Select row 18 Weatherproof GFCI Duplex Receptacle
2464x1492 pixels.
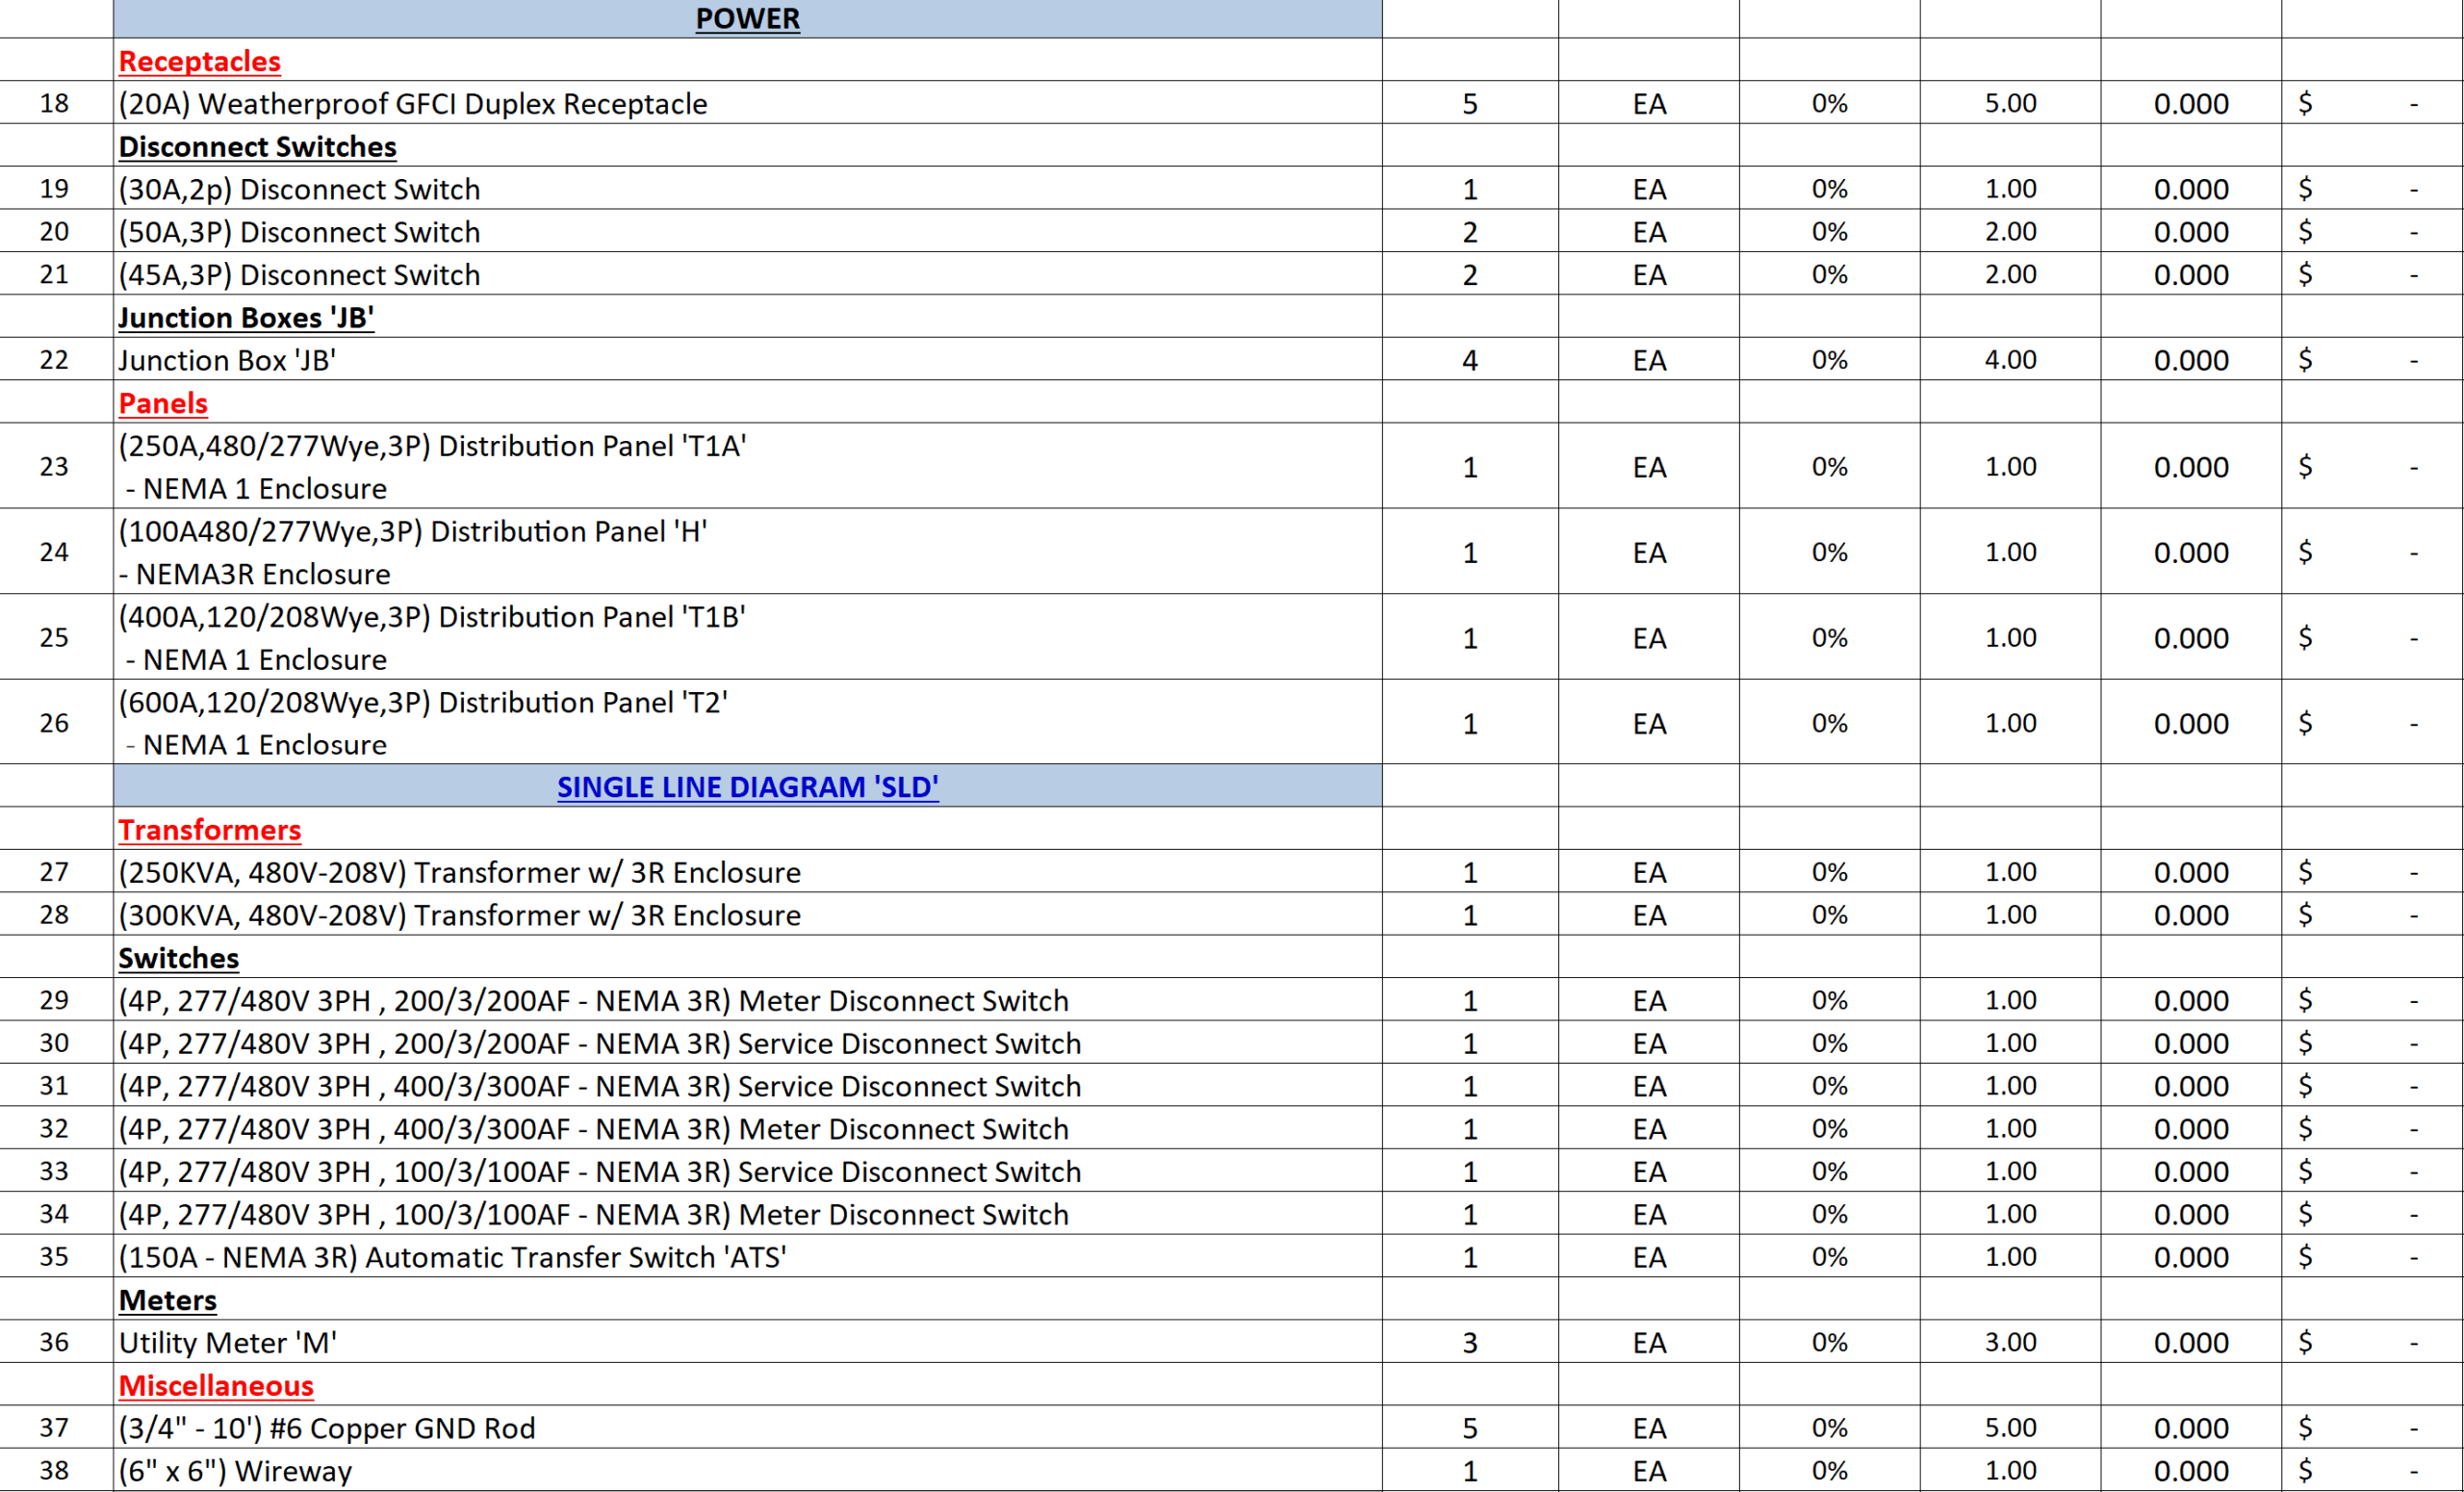[412, 103]
